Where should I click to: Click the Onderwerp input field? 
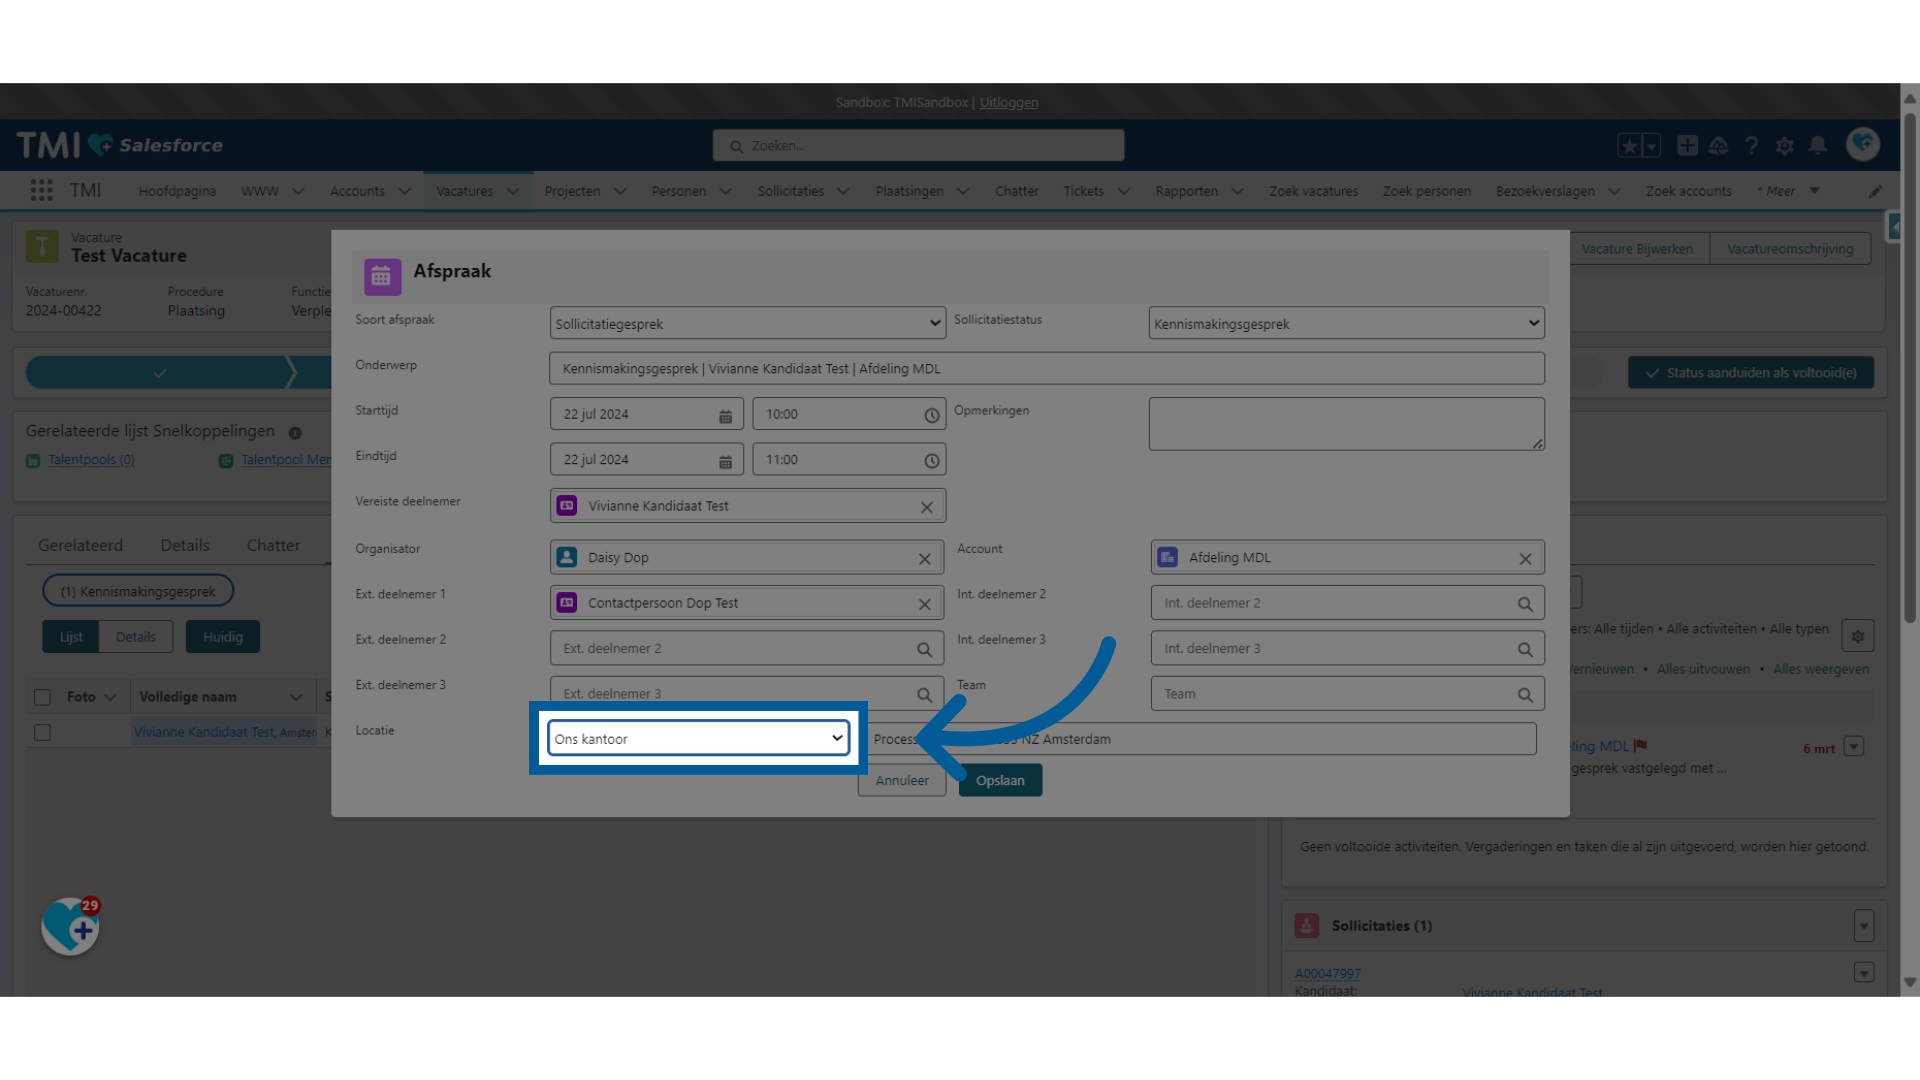pyautogui.click(x=1046, y=368)
